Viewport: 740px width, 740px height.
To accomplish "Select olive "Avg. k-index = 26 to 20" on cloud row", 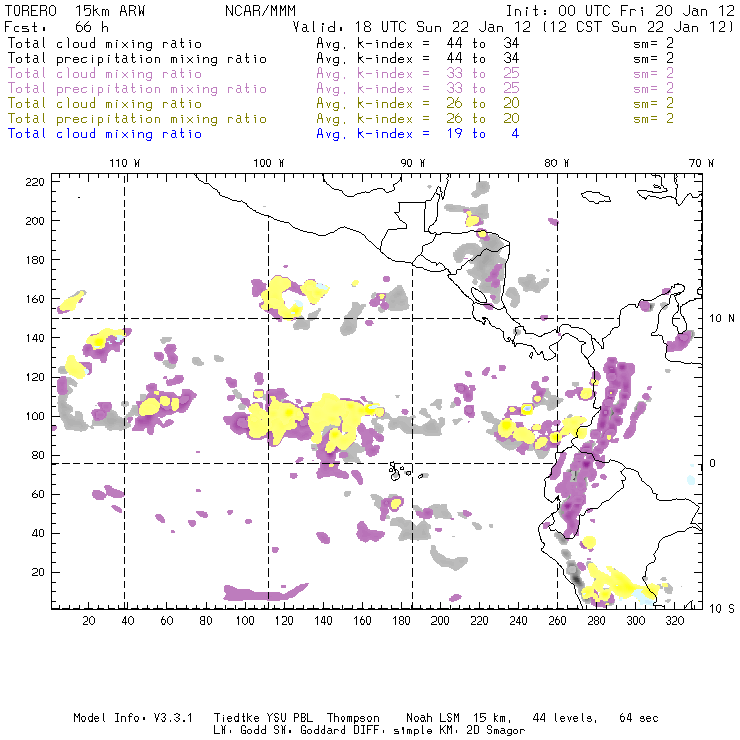I will (418, 103).
